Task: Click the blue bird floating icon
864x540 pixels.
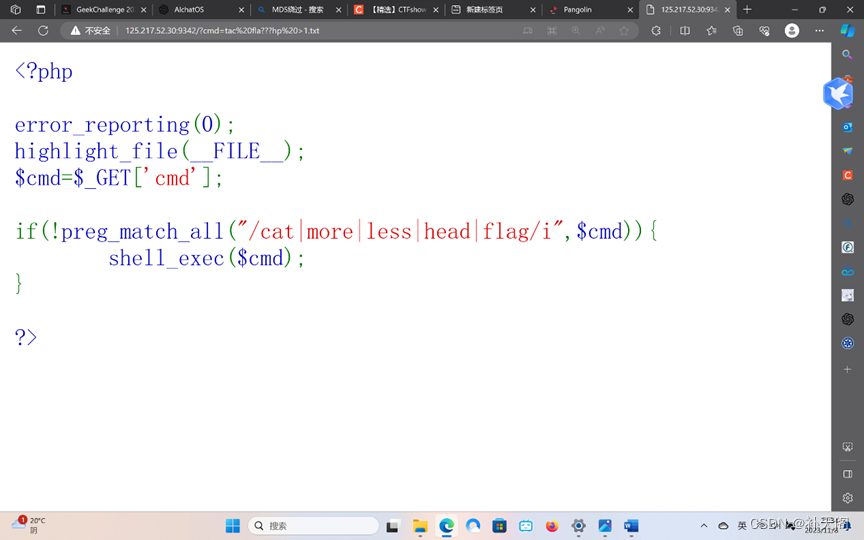Action: tap(838, 93)
